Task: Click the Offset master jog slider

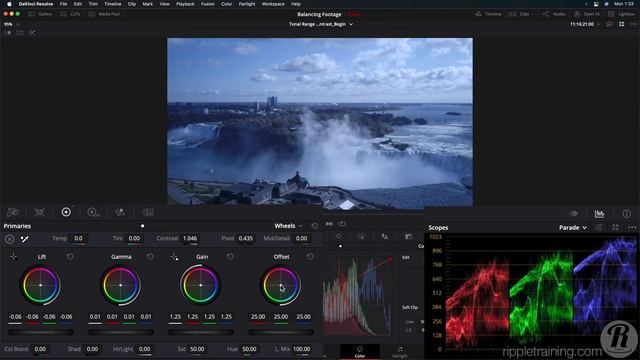Action: pyautogui.click(x=281, y=332)
